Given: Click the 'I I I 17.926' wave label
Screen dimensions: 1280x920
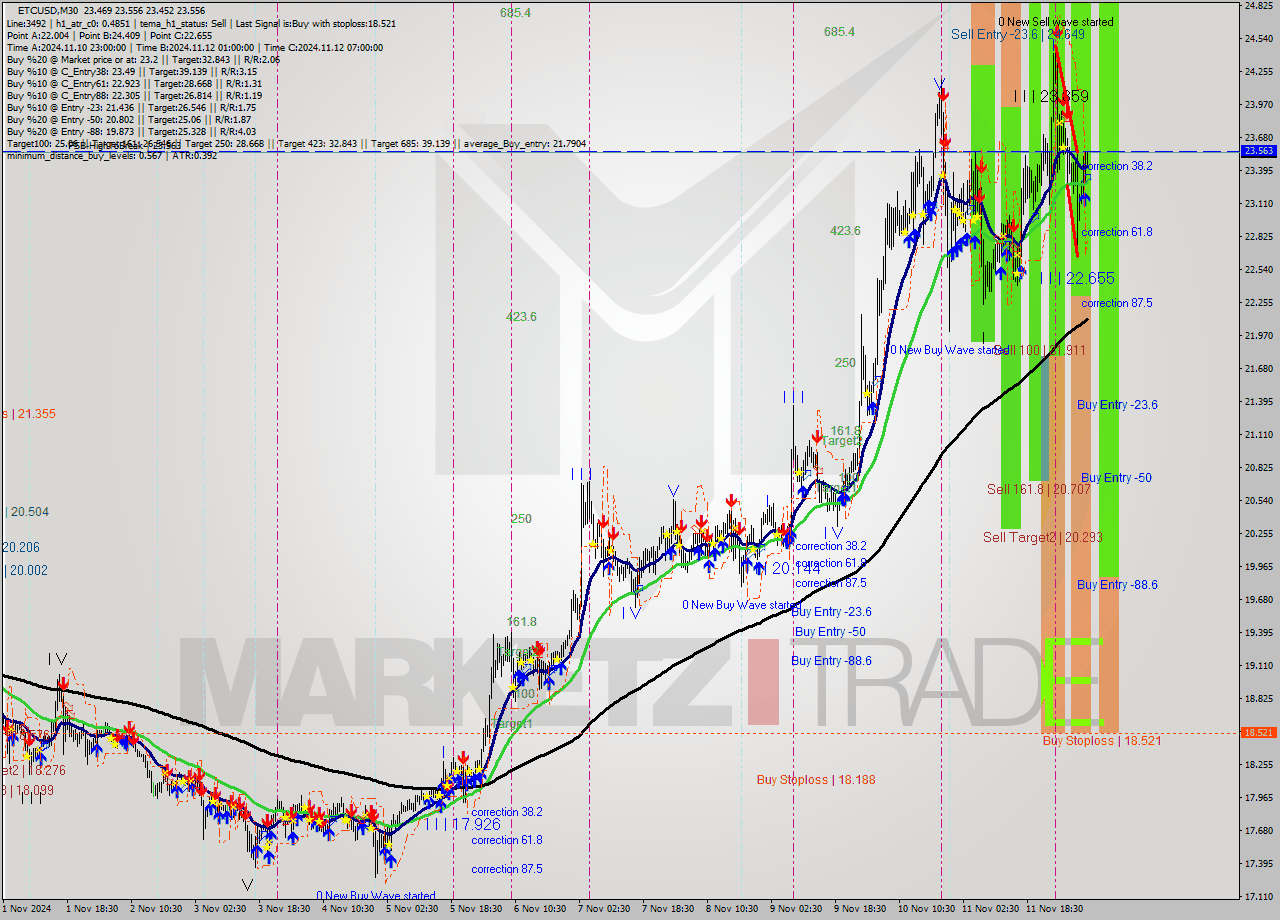Looking at the screenshot, I should tap(463, 825).
